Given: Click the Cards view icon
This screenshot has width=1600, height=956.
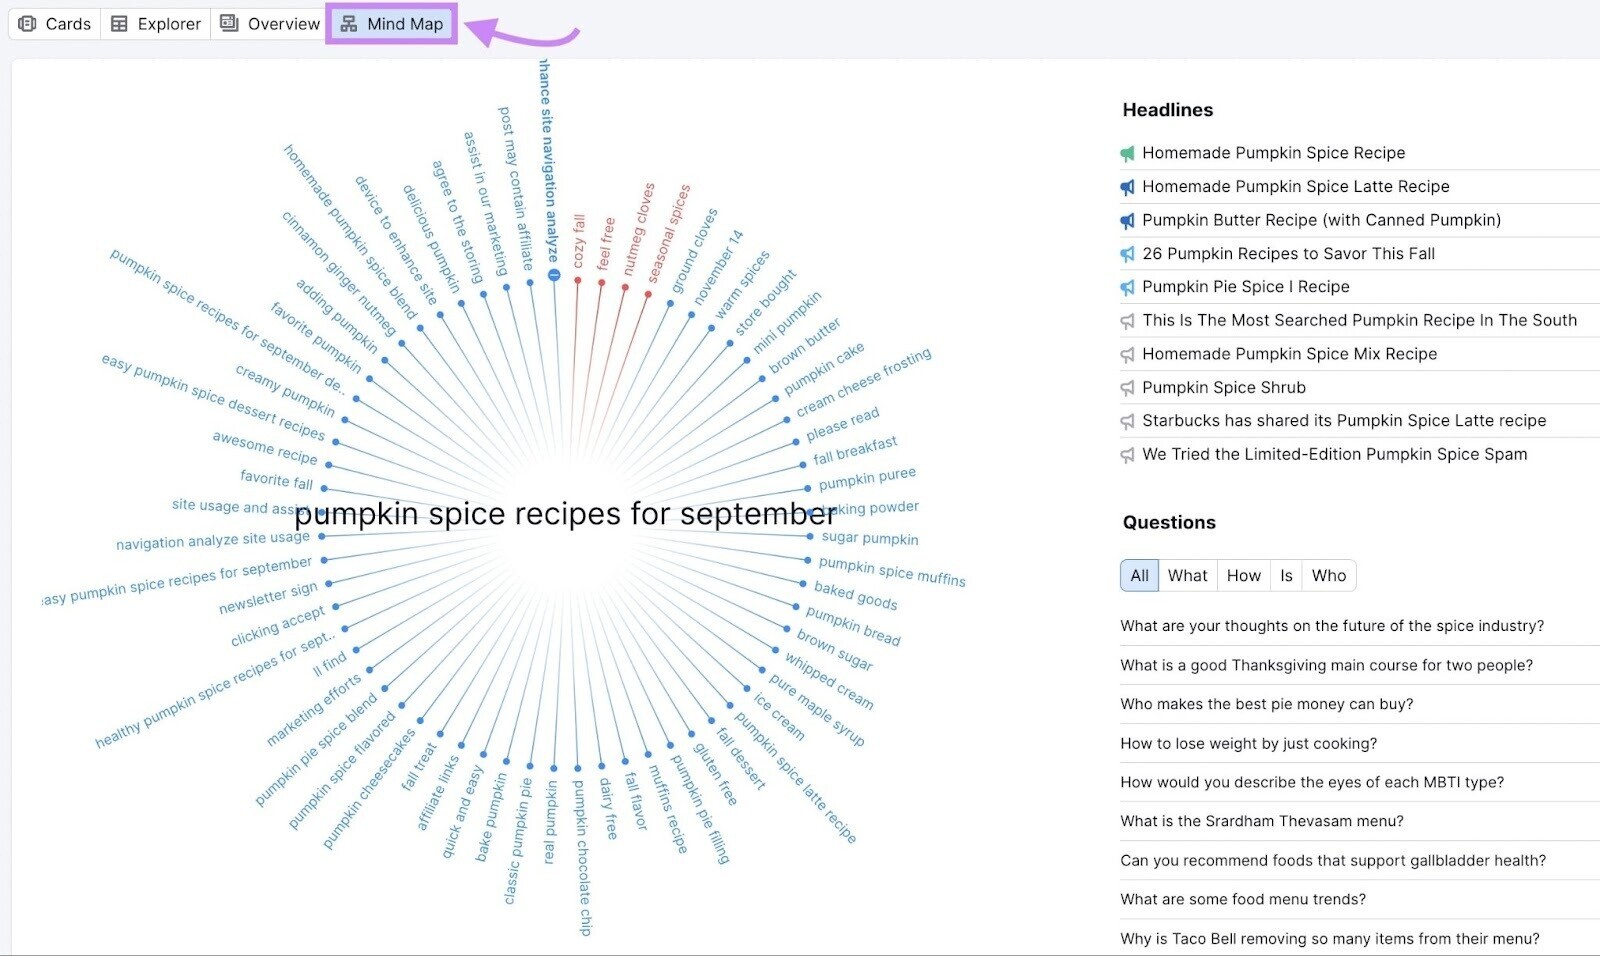Looking at the screenshot, I should (x=27, y=24).
